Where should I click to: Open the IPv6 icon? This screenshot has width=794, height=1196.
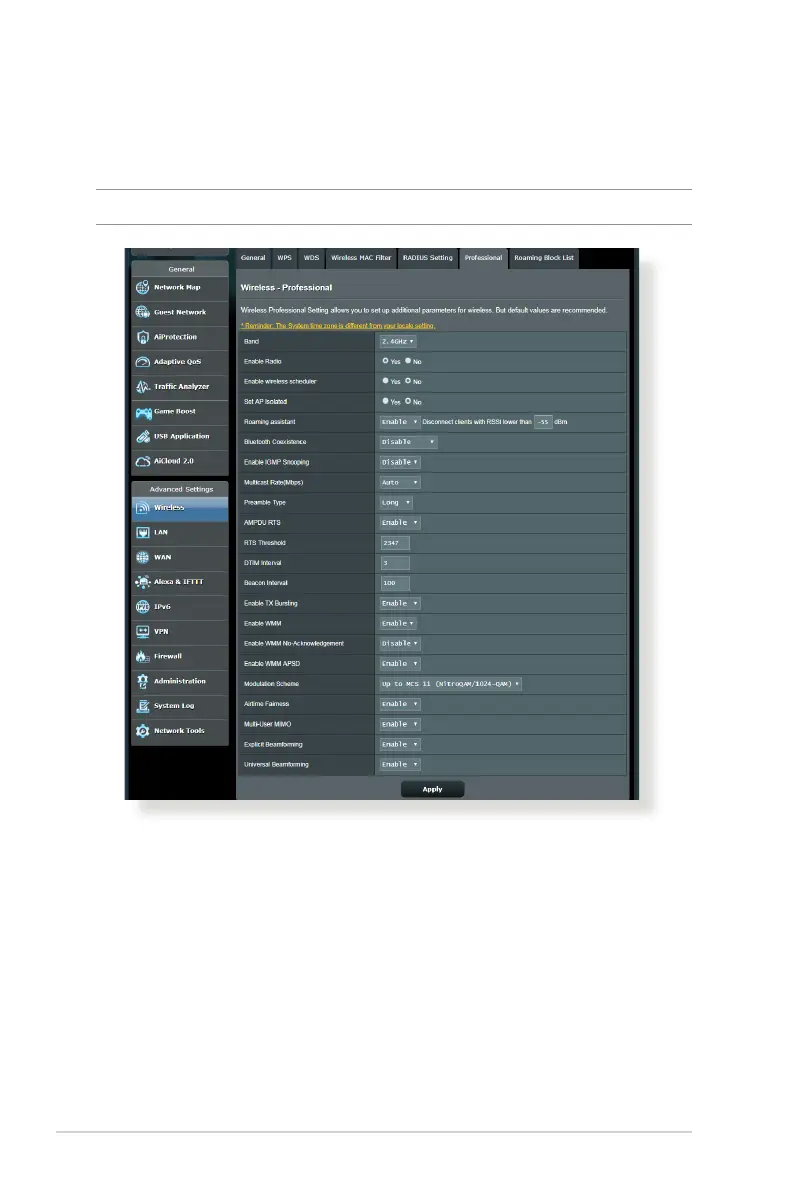[x=143, y=607]
